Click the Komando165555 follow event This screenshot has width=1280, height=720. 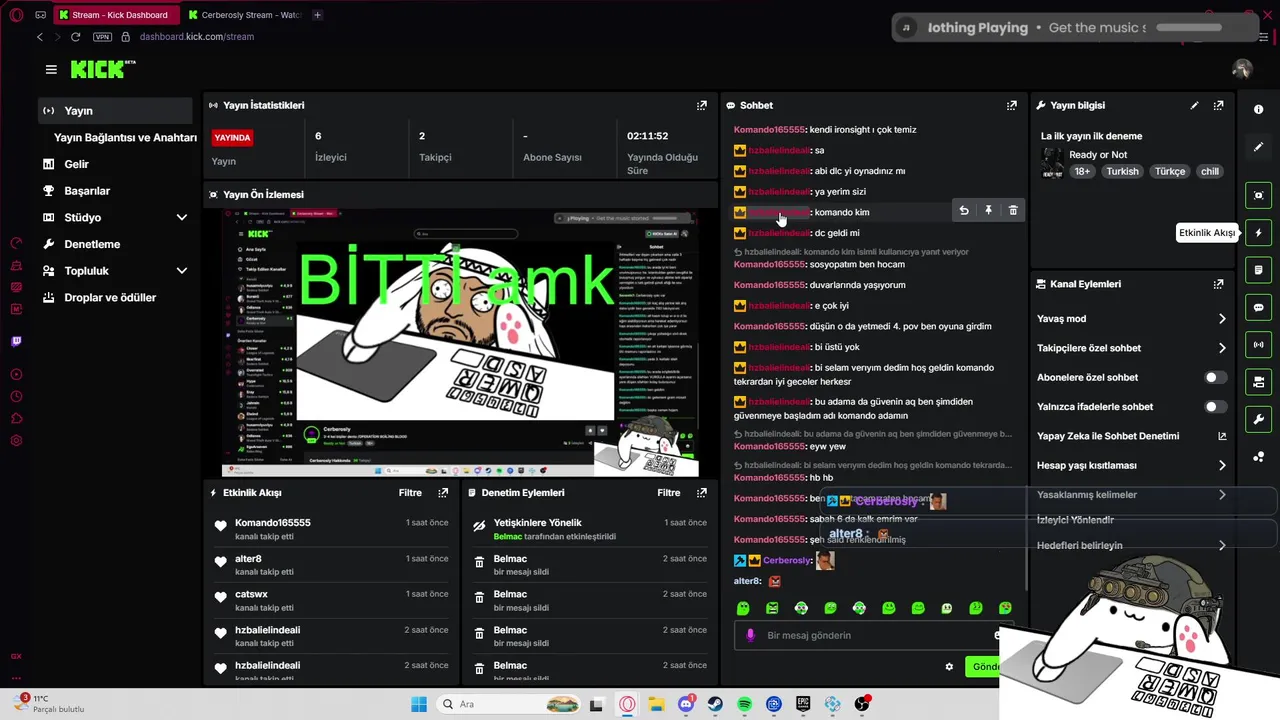331,529
